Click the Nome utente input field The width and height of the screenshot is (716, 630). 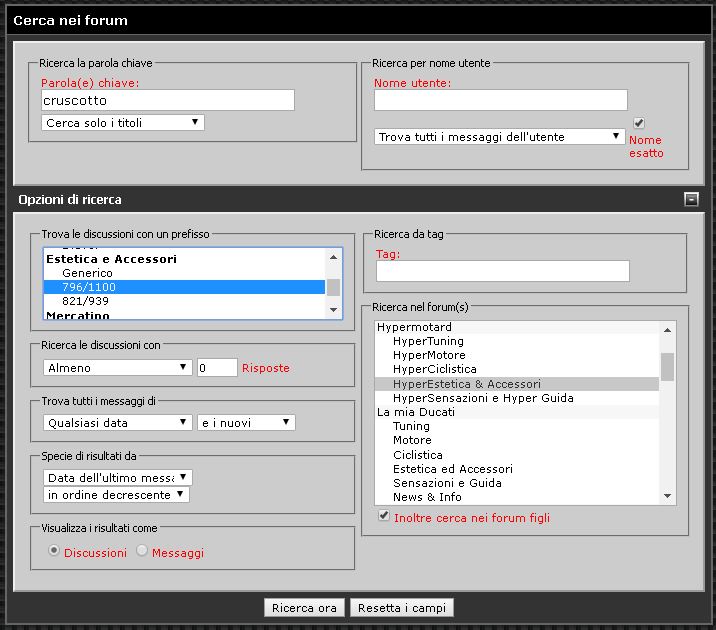click(x=501, y=100)
